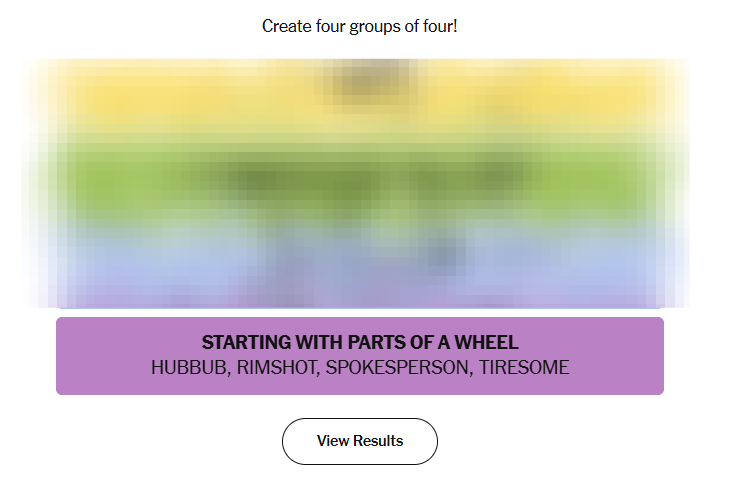Click the View Results button
This screenshot has height=504, width=732.
click(x=360, y=441)
